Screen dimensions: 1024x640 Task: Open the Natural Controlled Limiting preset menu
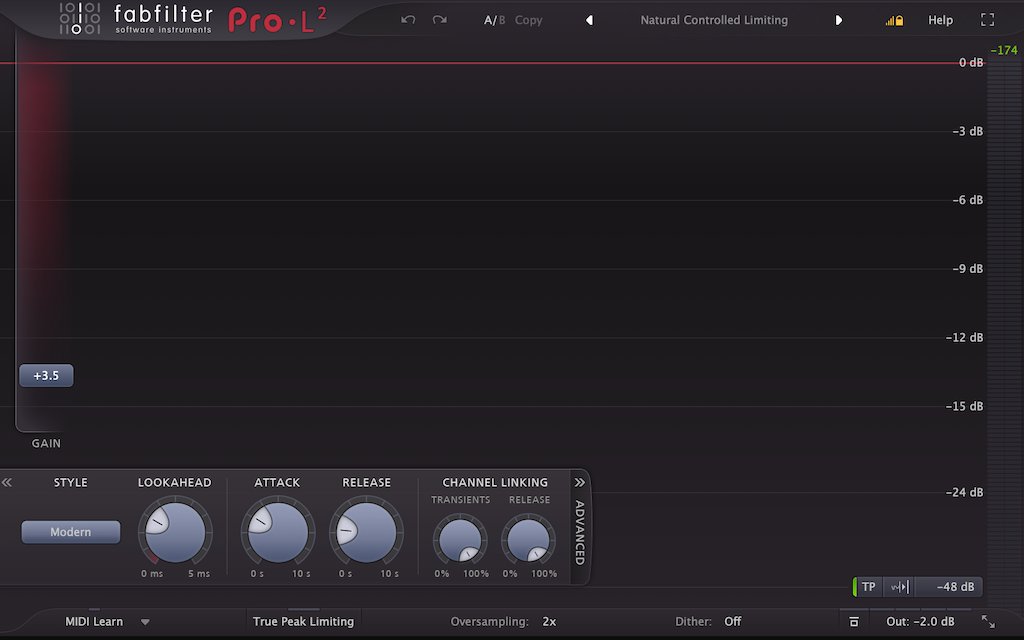pyautogui.click(x=714, y=20)
